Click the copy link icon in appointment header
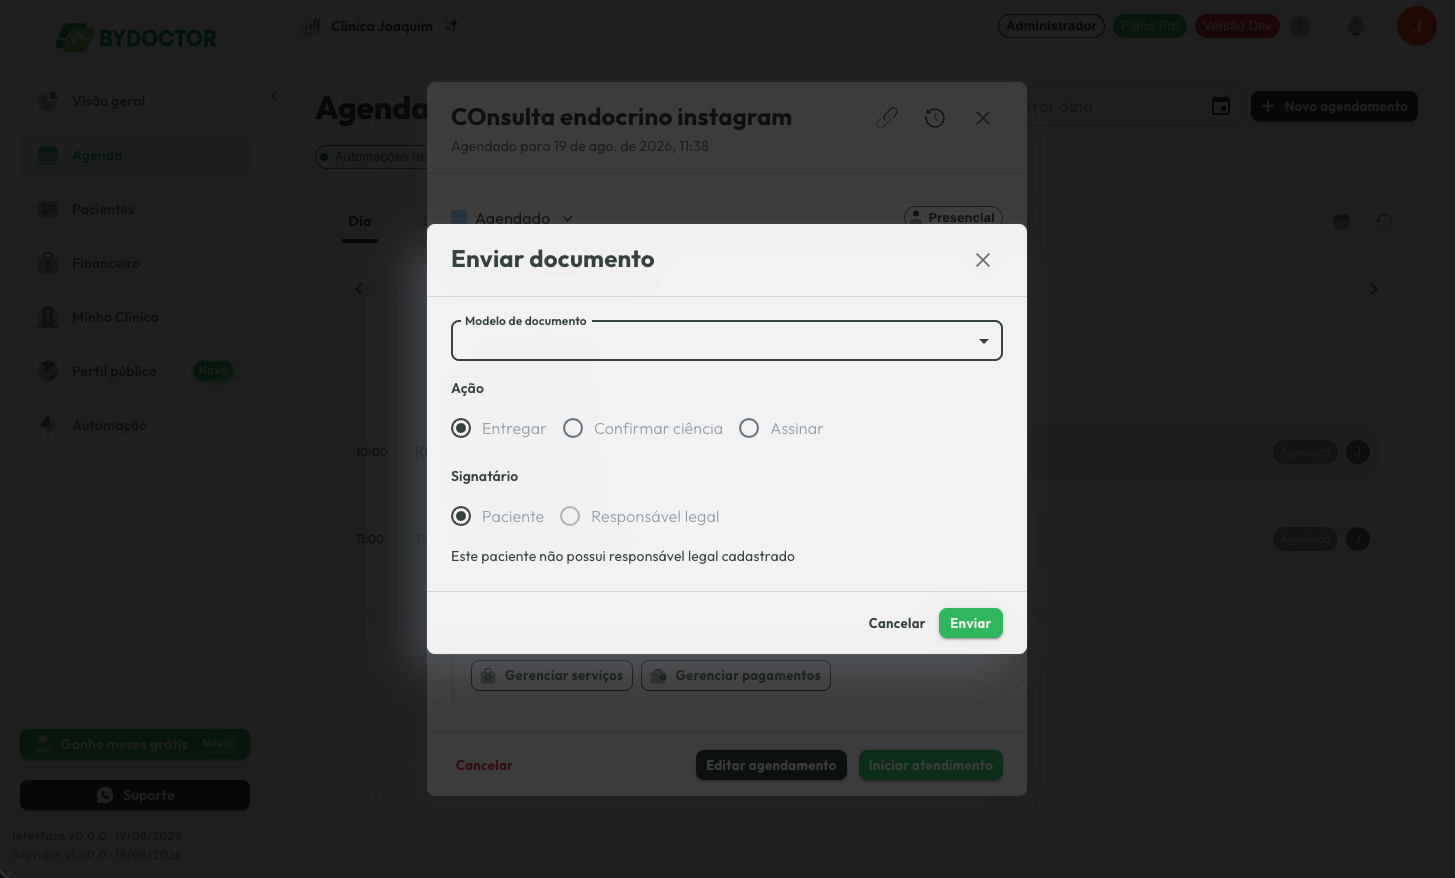This screenshot has height=878, width=1455. click(x=887, y=118)
